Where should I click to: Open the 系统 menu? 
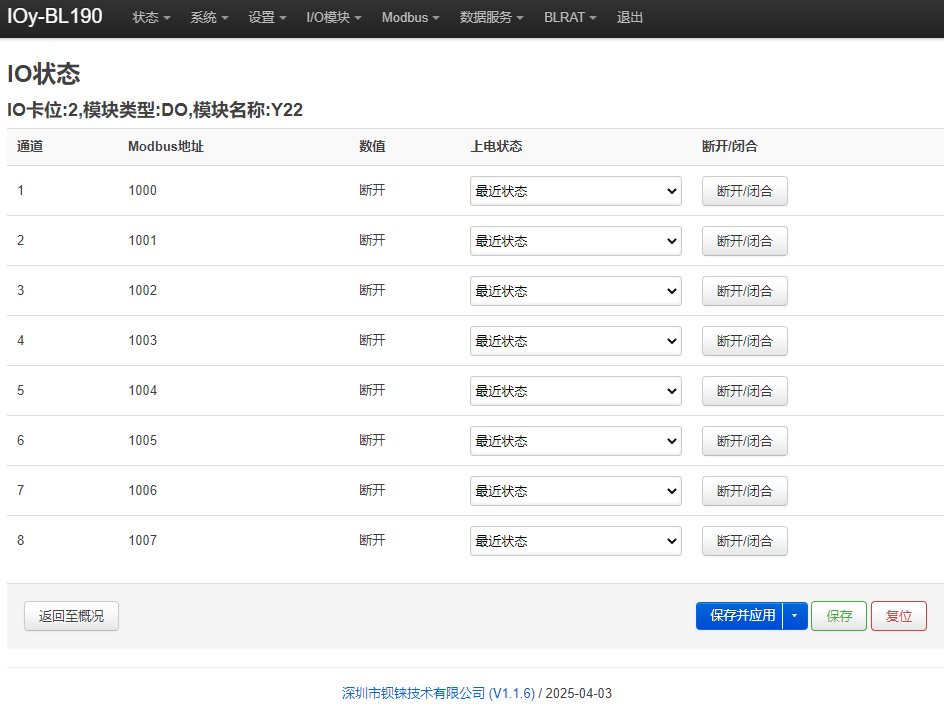pyautogui.click(x=209, y=17)
